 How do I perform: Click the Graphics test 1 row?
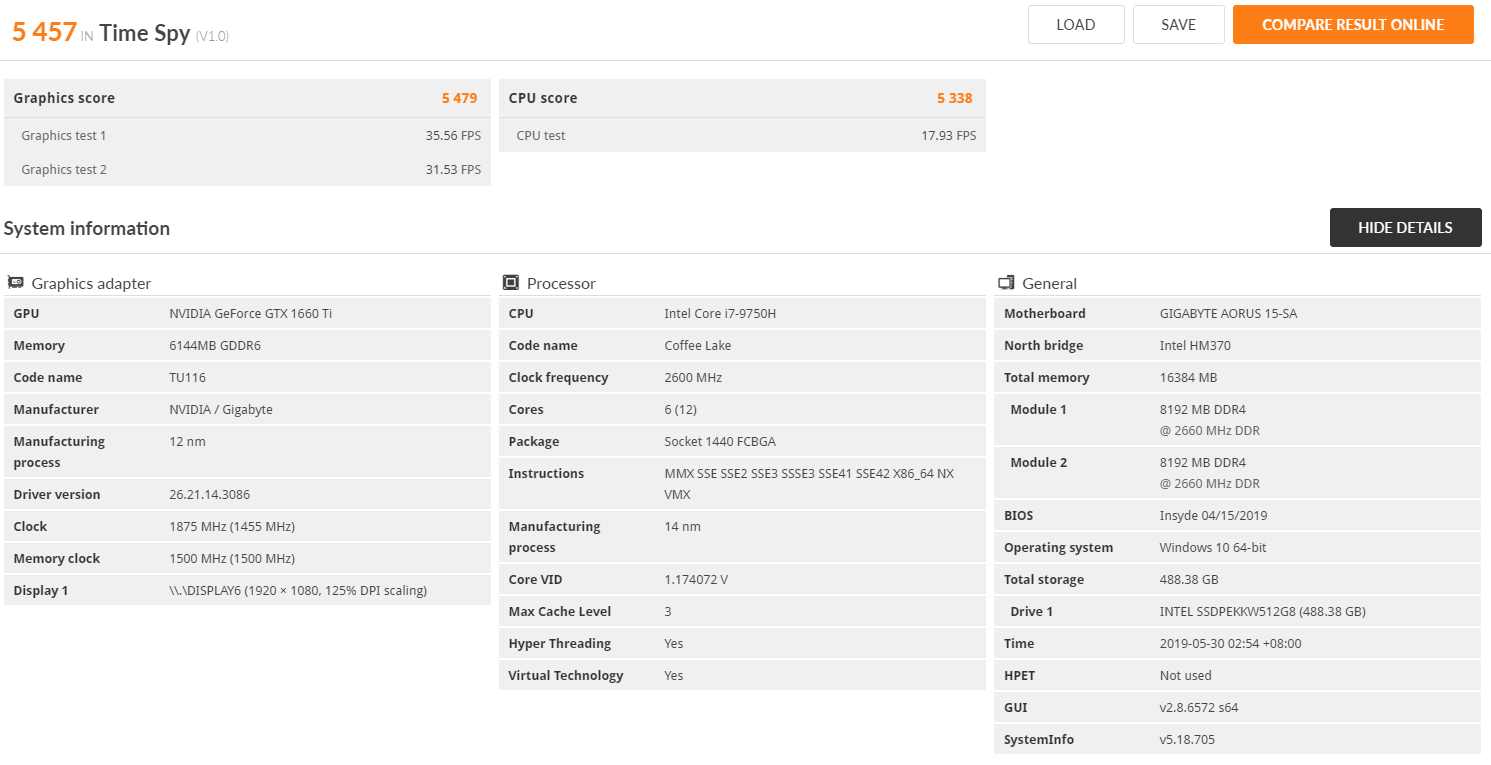pyautogui.click(x=247, y=135)
